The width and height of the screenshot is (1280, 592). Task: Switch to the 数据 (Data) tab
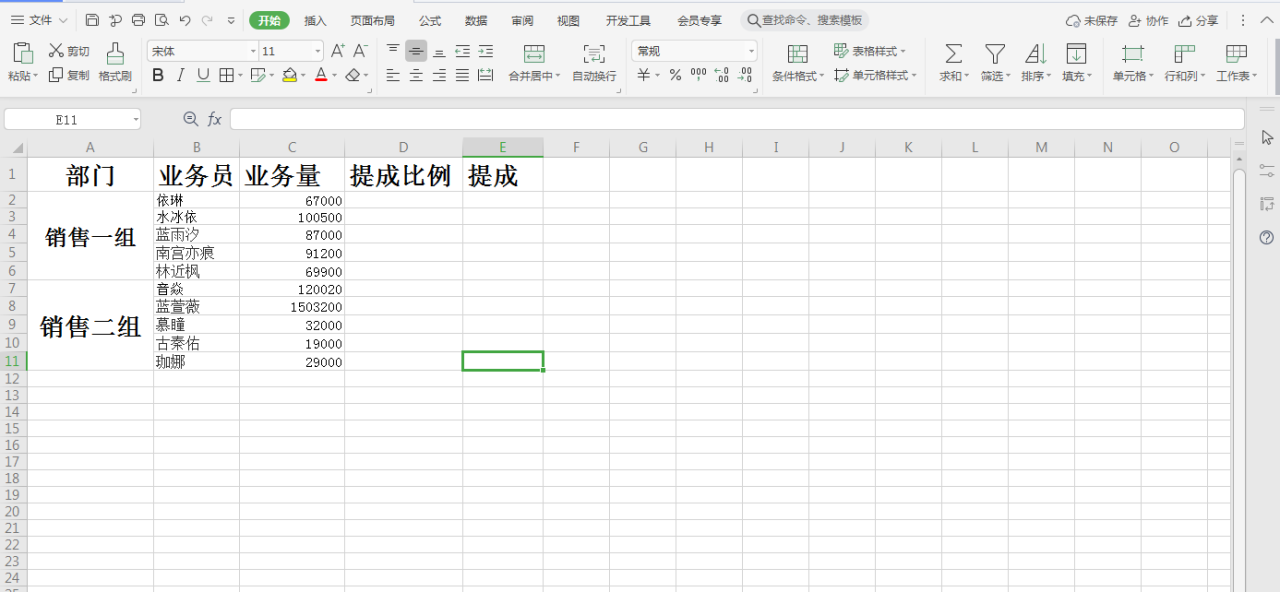(476, 20)
